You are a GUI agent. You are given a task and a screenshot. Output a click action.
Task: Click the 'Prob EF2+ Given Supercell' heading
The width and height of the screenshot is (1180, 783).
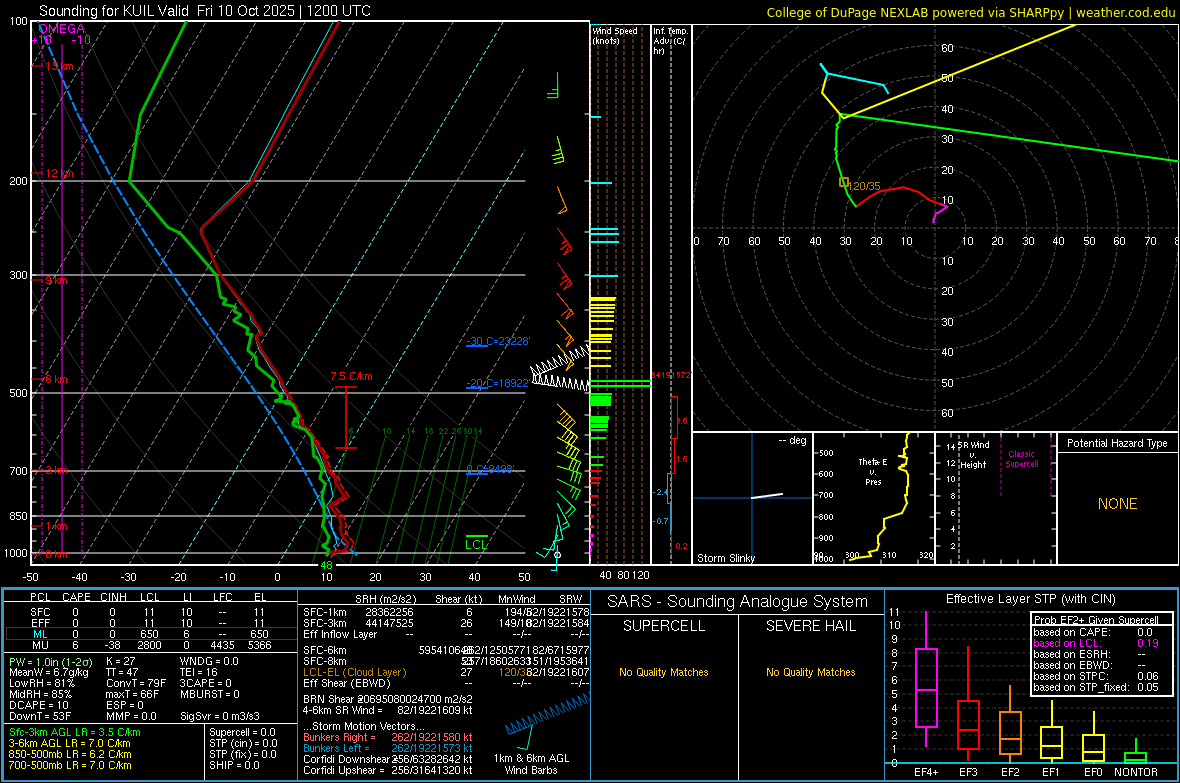point(1096,620)
